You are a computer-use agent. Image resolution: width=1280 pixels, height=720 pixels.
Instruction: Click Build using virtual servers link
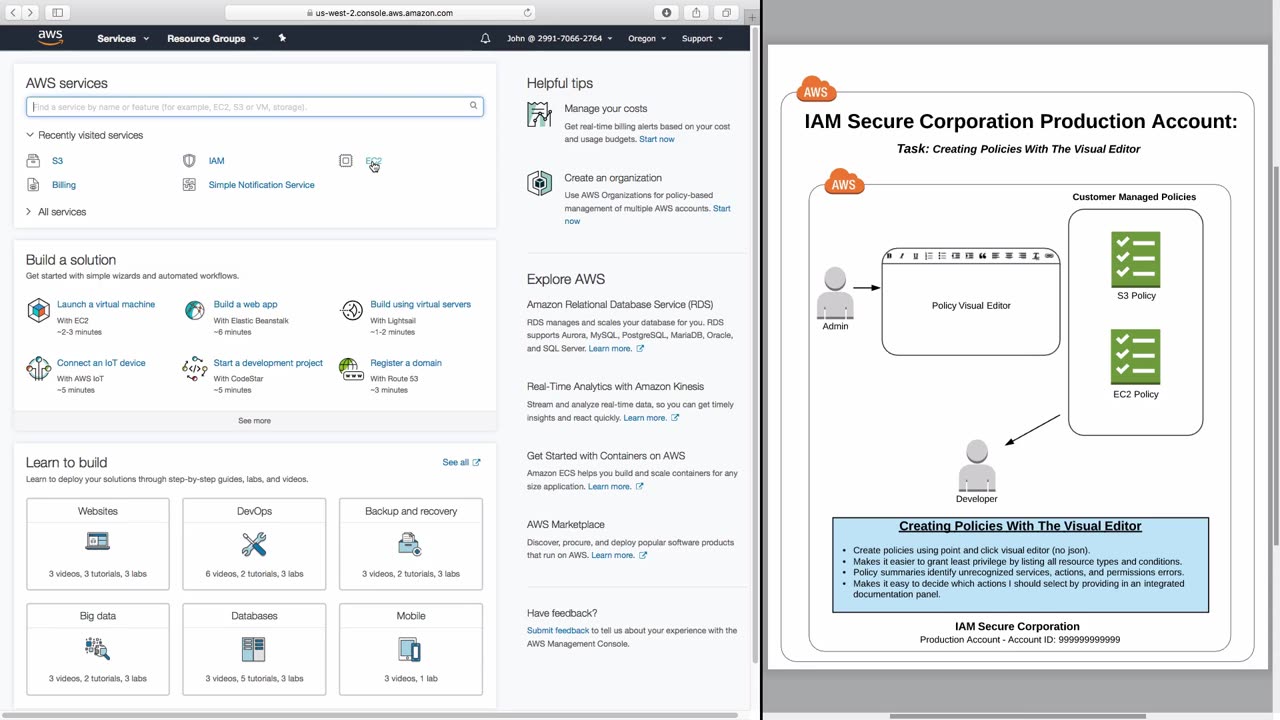click(420, 304)
